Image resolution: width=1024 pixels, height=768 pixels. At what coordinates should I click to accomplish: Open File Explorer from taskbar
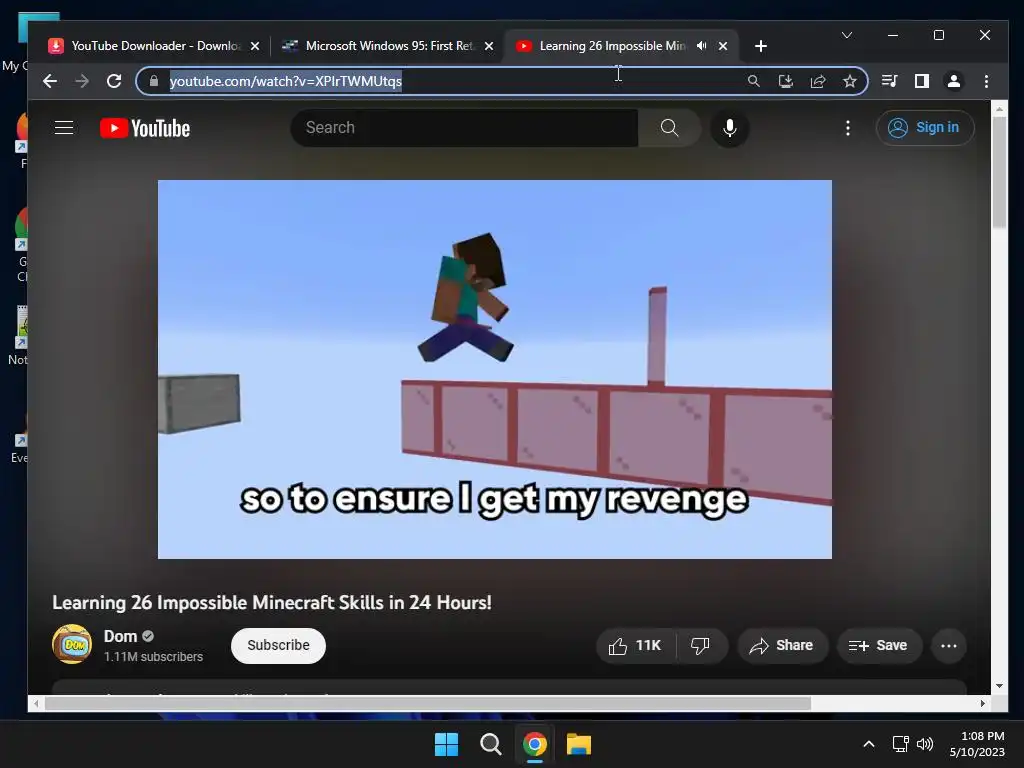(579, 744)
